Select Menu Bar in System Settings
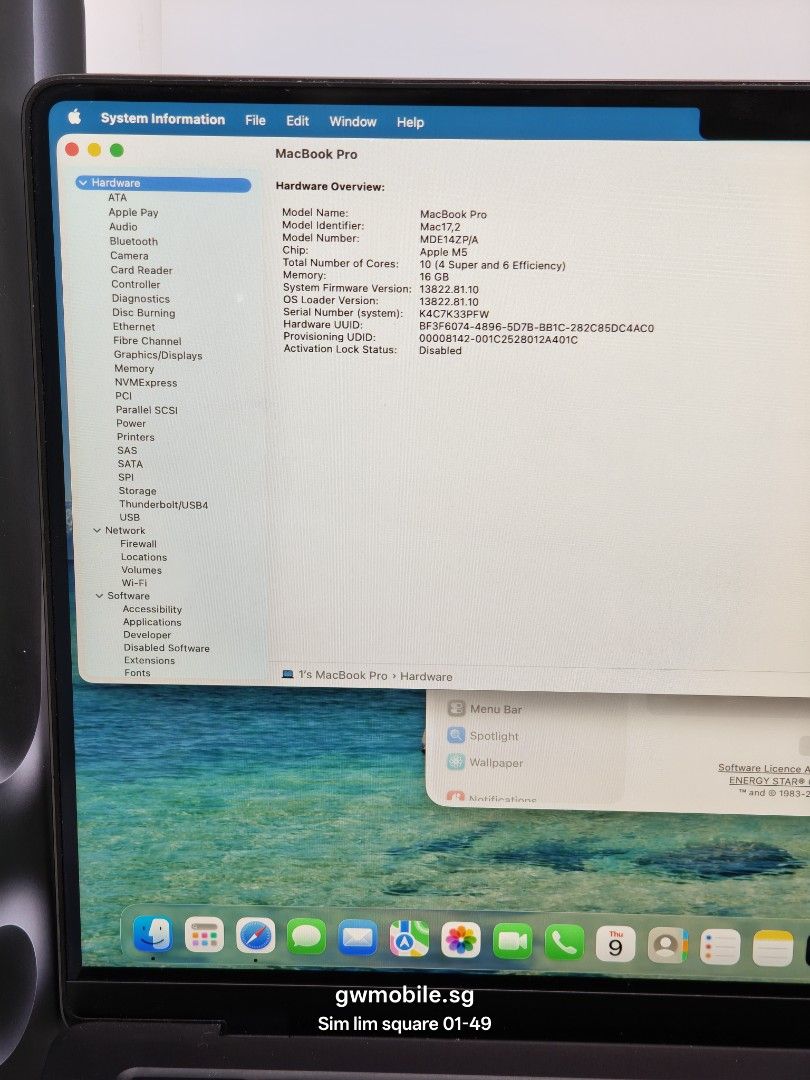Viewport: 810px width, 1080px height. [x=496, y=709]
